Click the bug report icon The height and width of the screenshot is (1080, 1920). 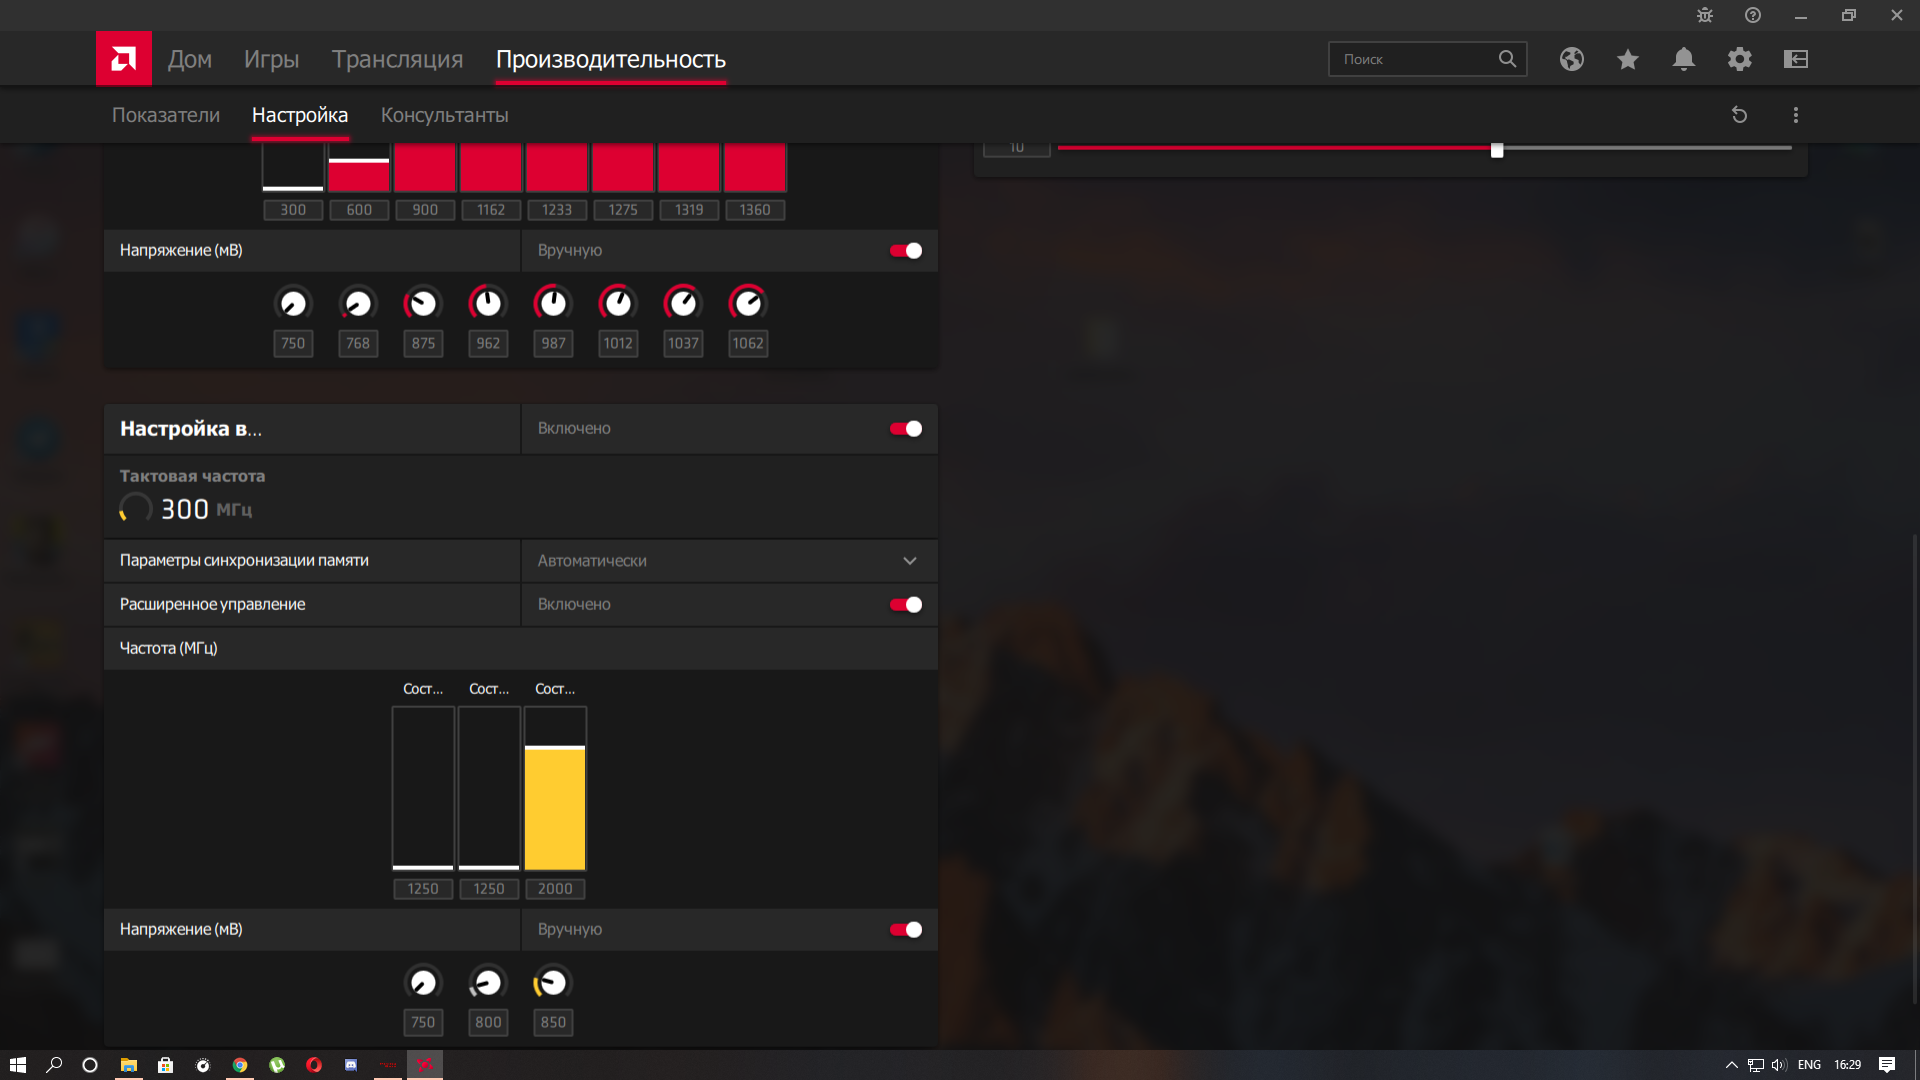click(x=1704, y=15)
